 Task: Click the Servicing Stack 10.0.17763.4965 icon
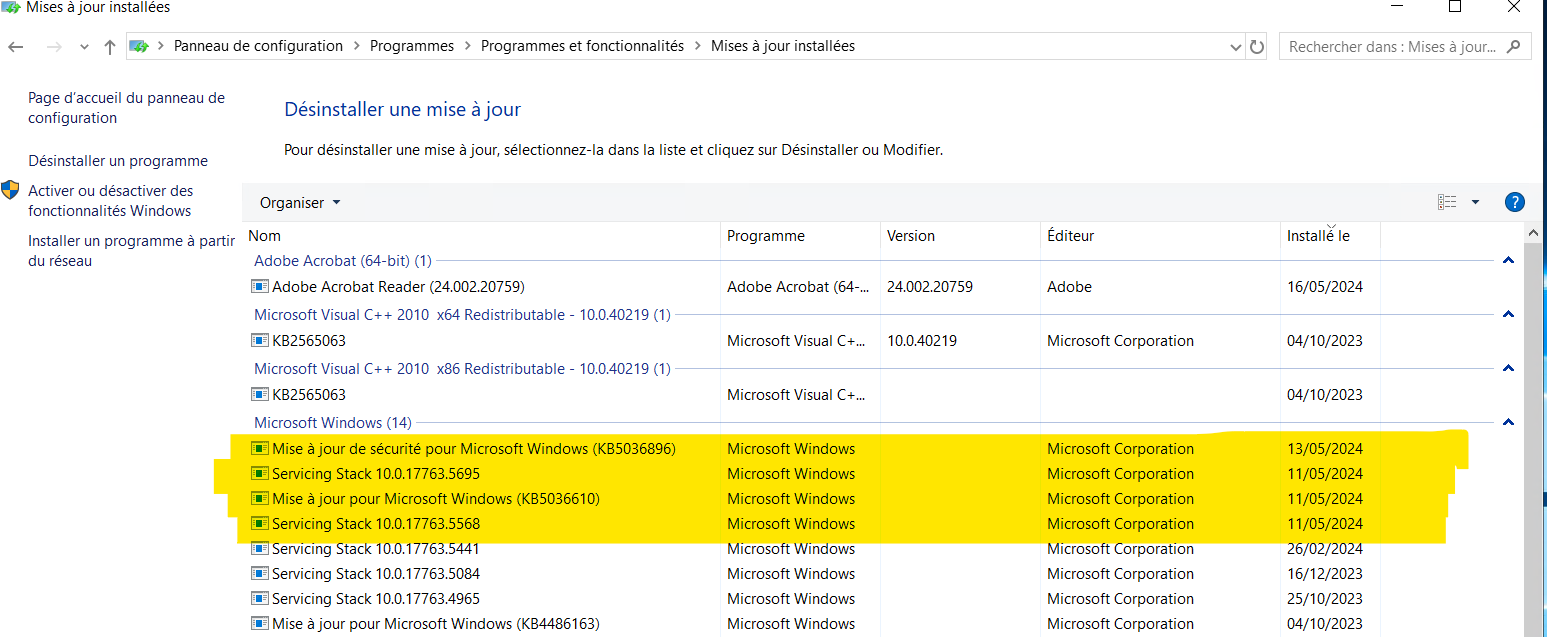coord(260,599)
